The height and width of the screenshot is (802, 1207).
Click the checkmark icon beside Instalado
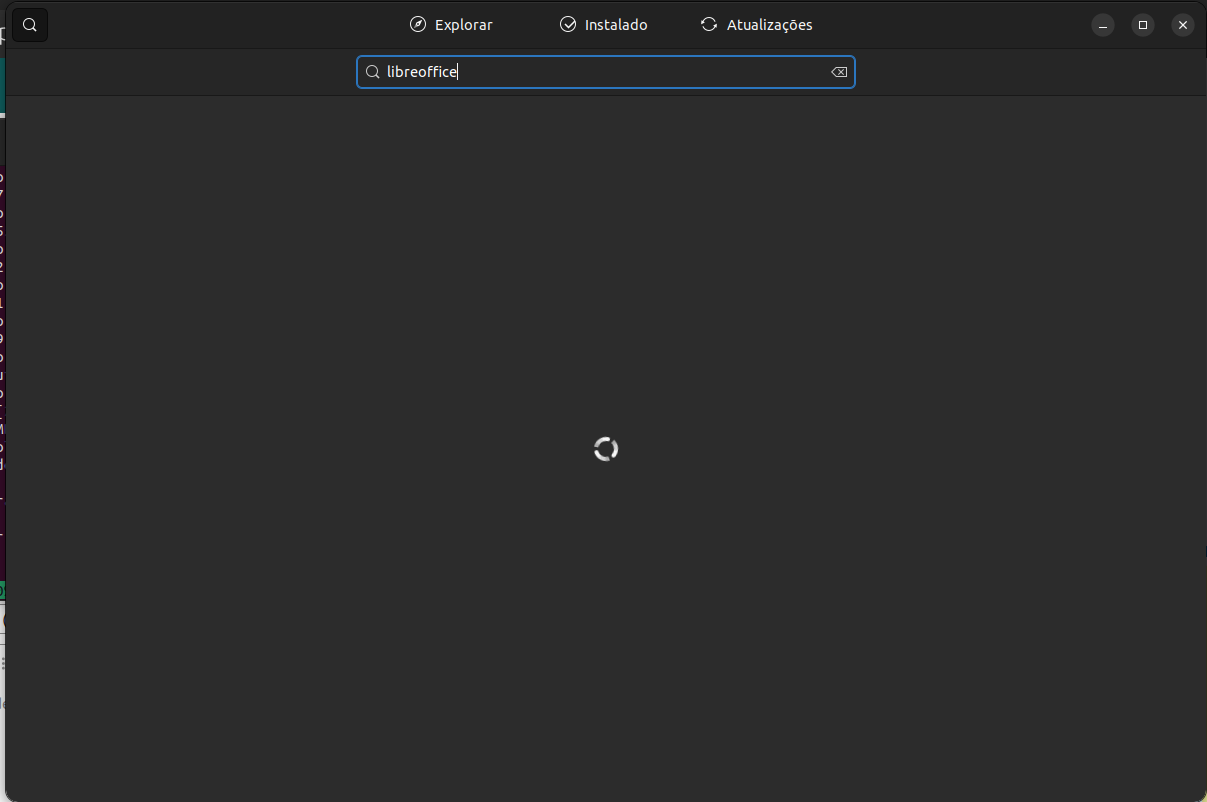click(x=568, y=25)
